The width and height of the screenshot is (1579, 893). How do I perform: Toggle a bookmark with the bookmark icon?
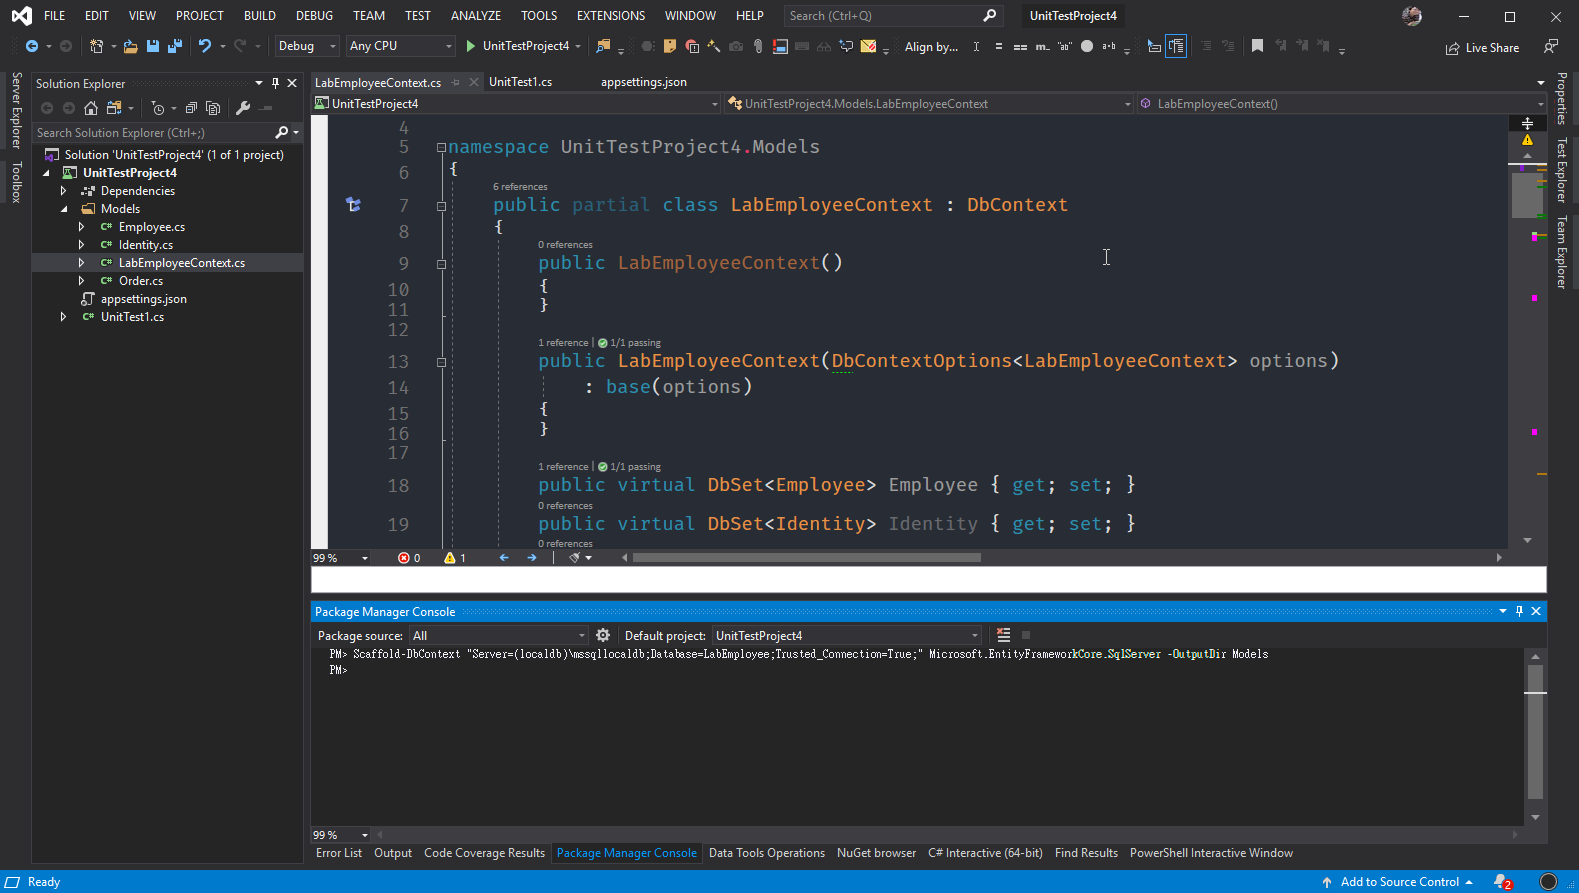point(1257,46)
